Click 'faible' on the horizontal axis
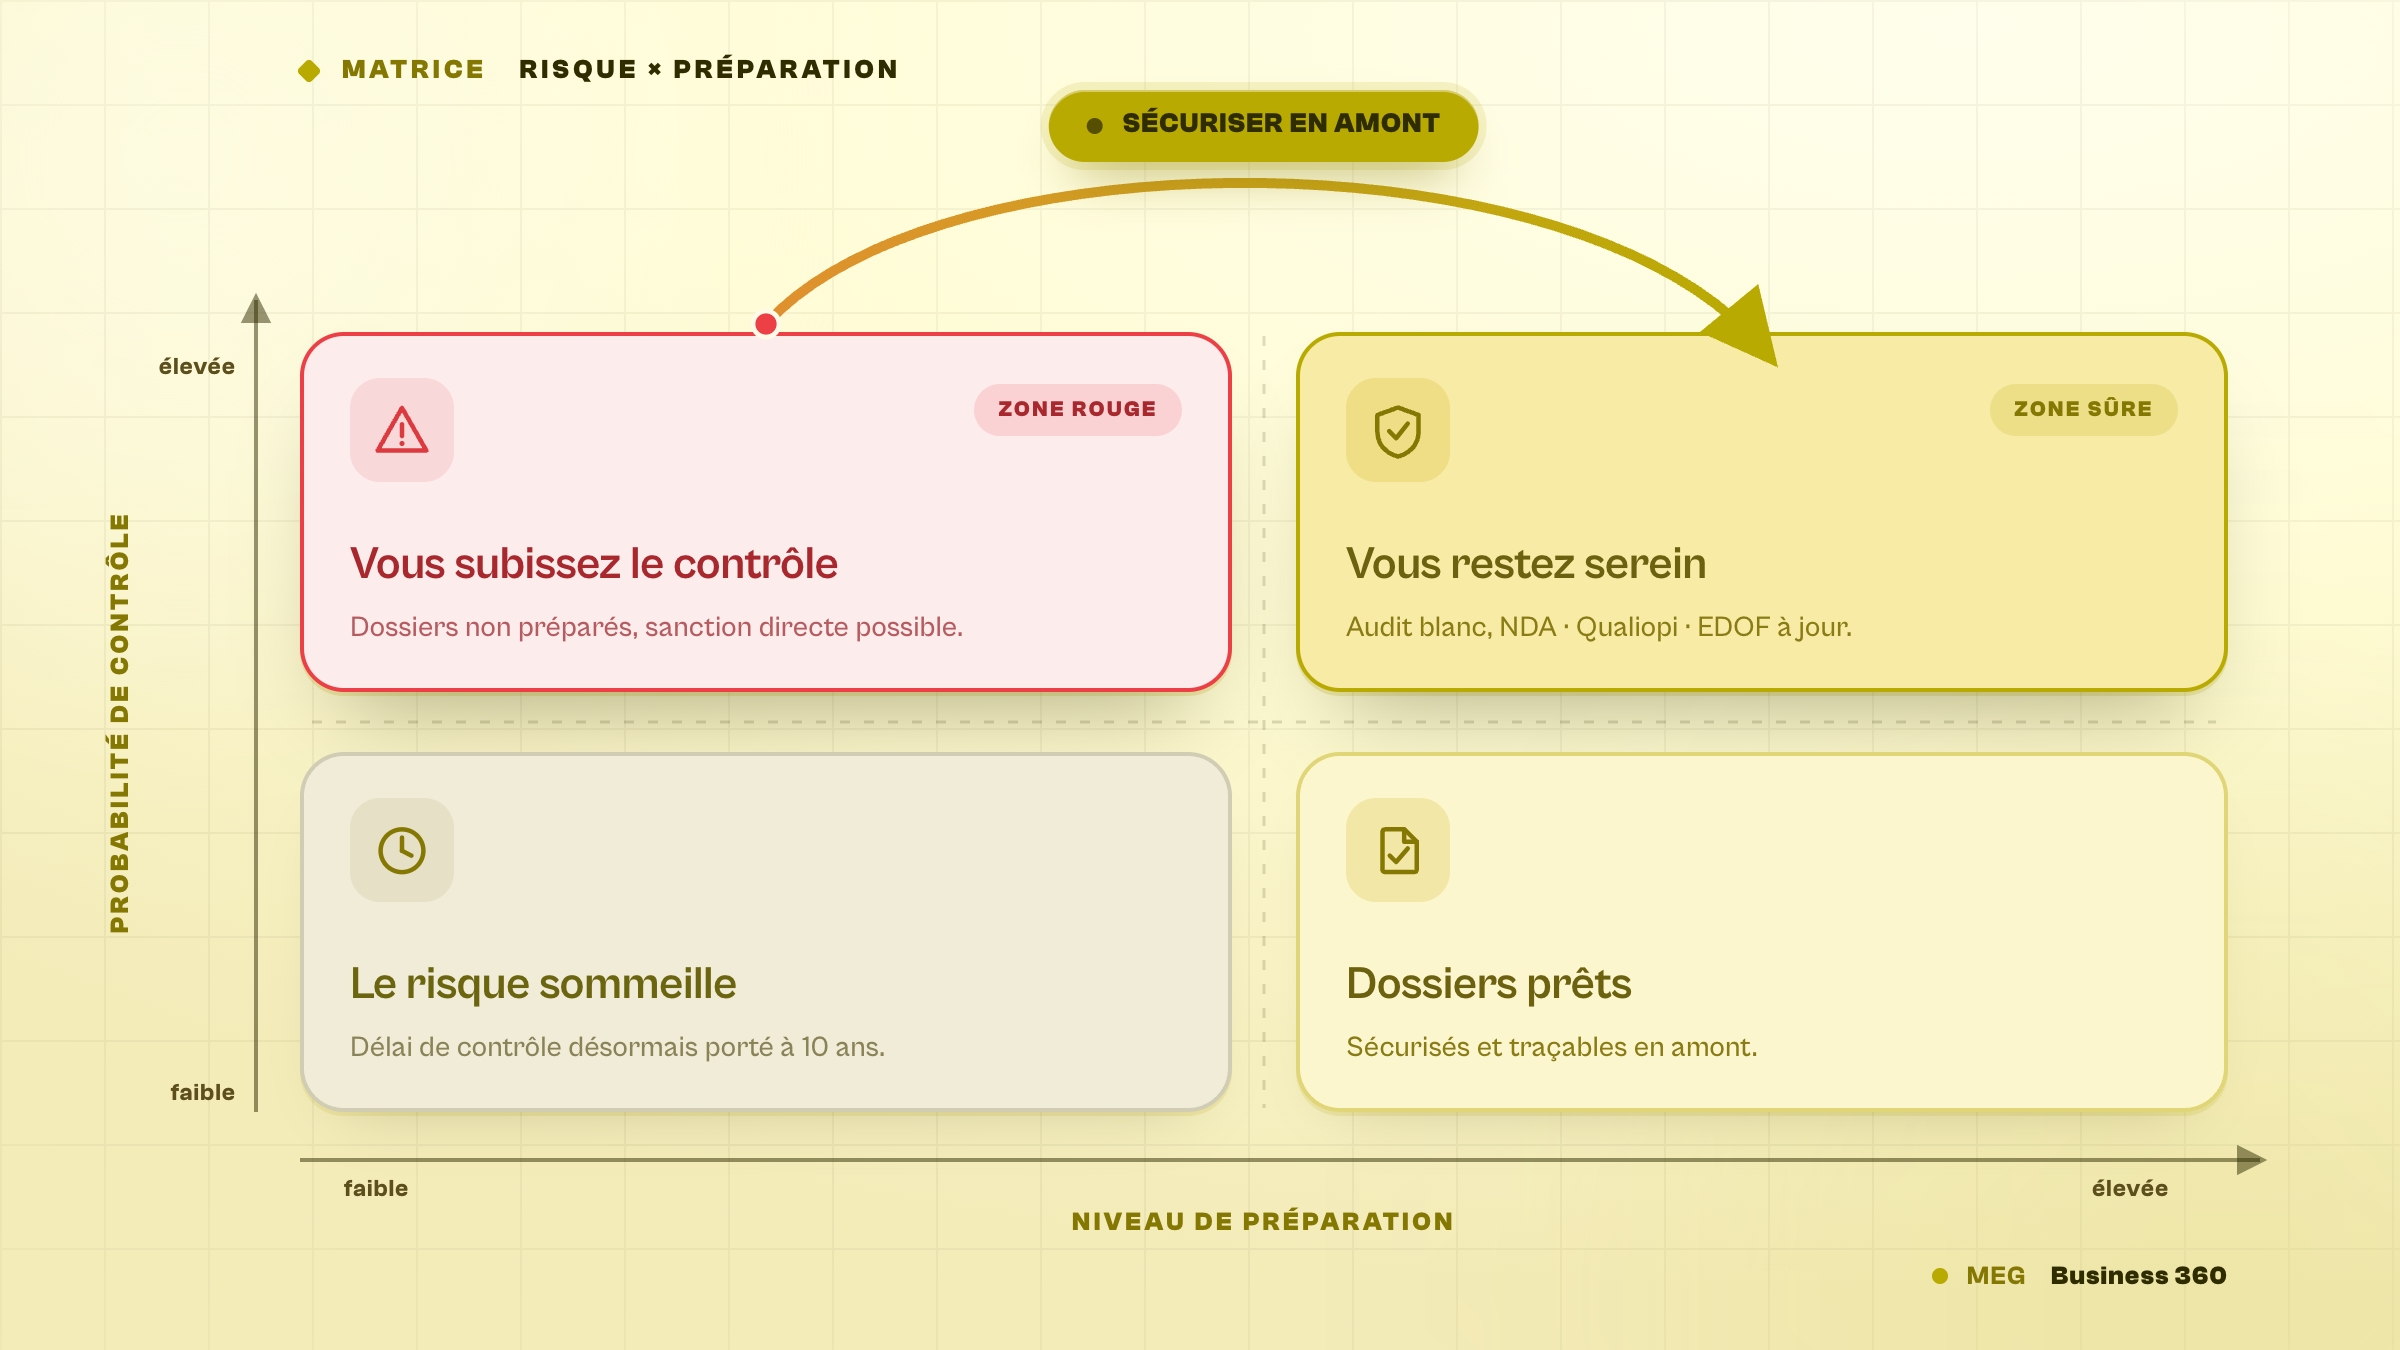 (376, 1188)
